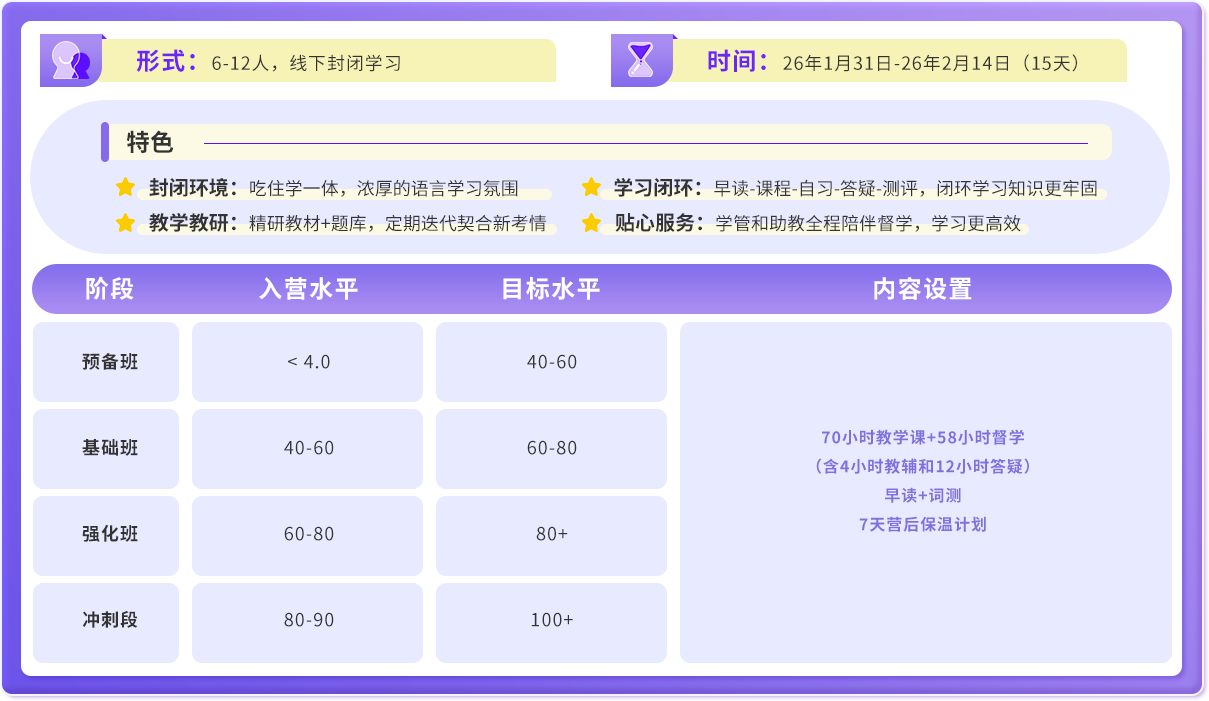Click the 100+ target level cell
The image size is (1209, 701).
click(551, 621)
